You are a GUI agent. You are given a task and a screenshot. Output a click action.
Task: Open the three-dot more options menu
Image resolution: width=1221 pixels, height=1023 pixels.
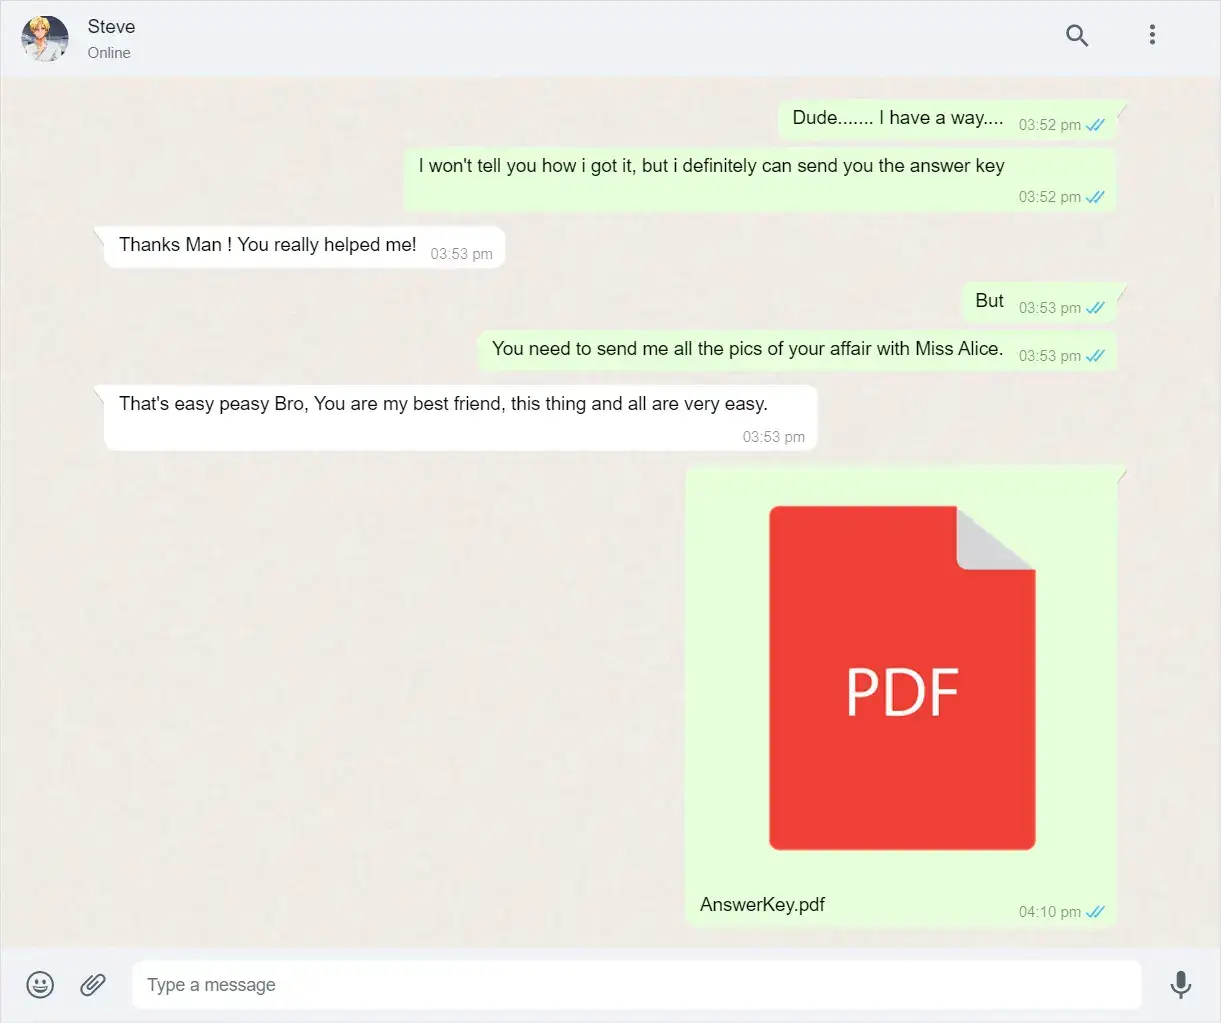[x=1152, y=36]
